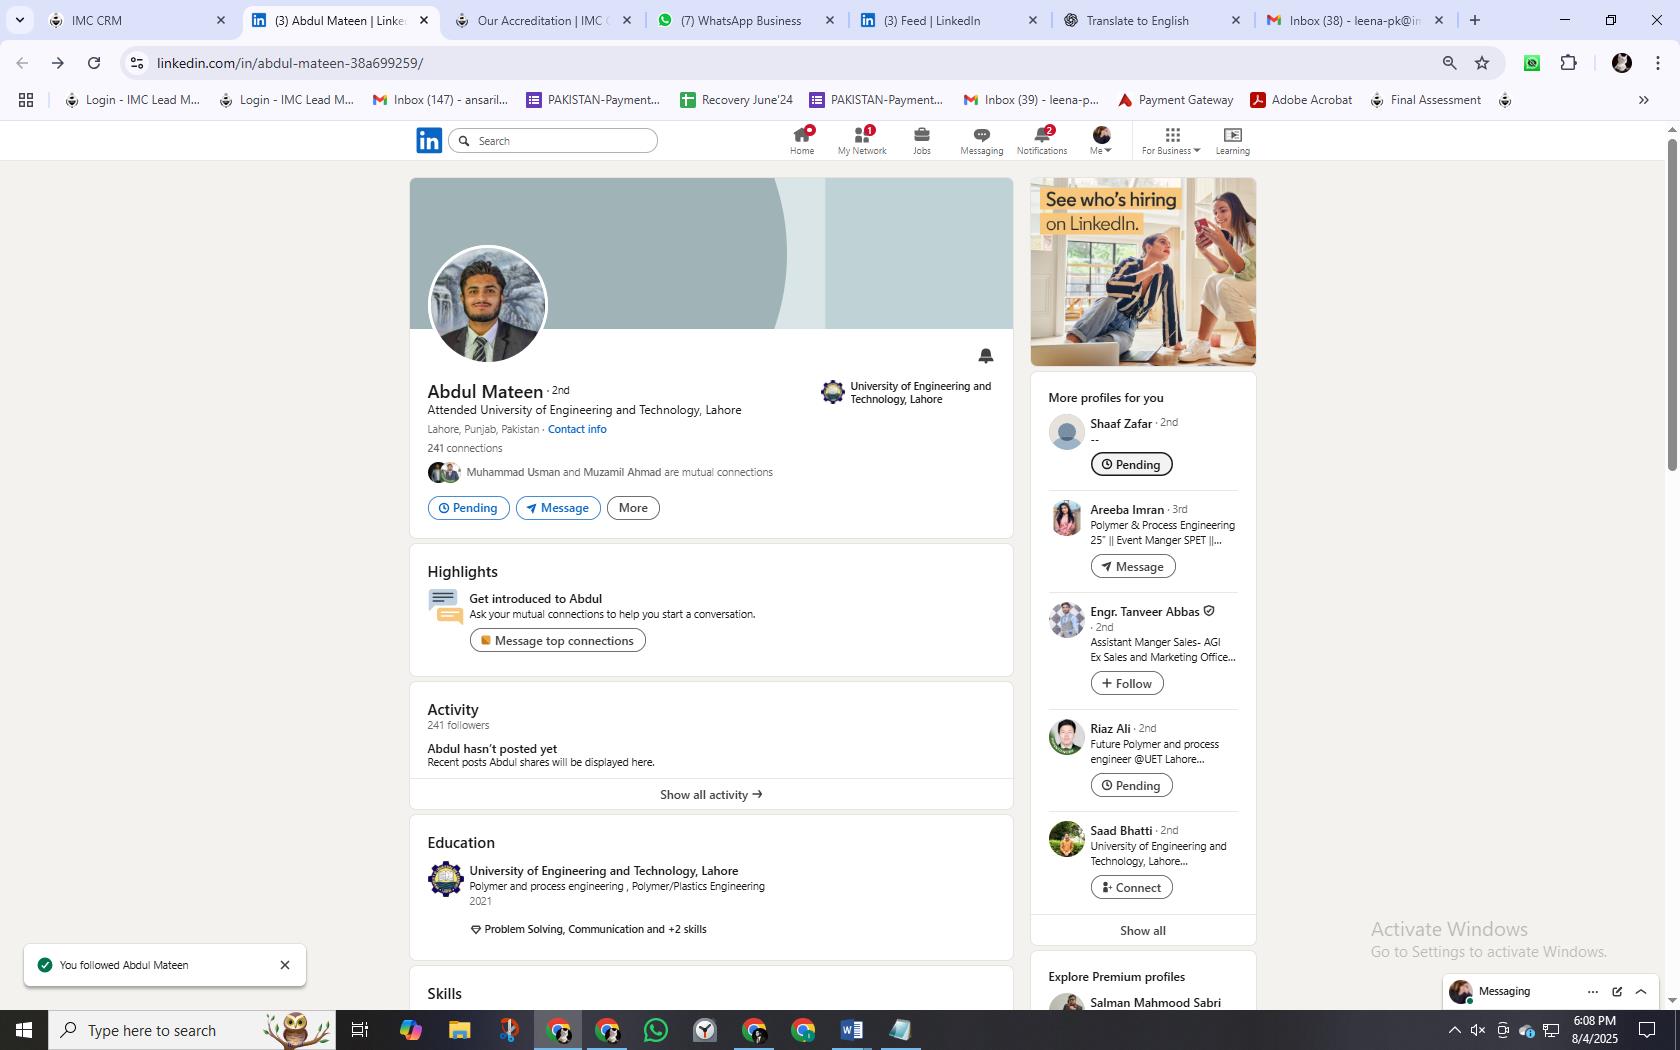Click page vertical scrollbar
The image size is (1680, 1050).
[1672, 305]
